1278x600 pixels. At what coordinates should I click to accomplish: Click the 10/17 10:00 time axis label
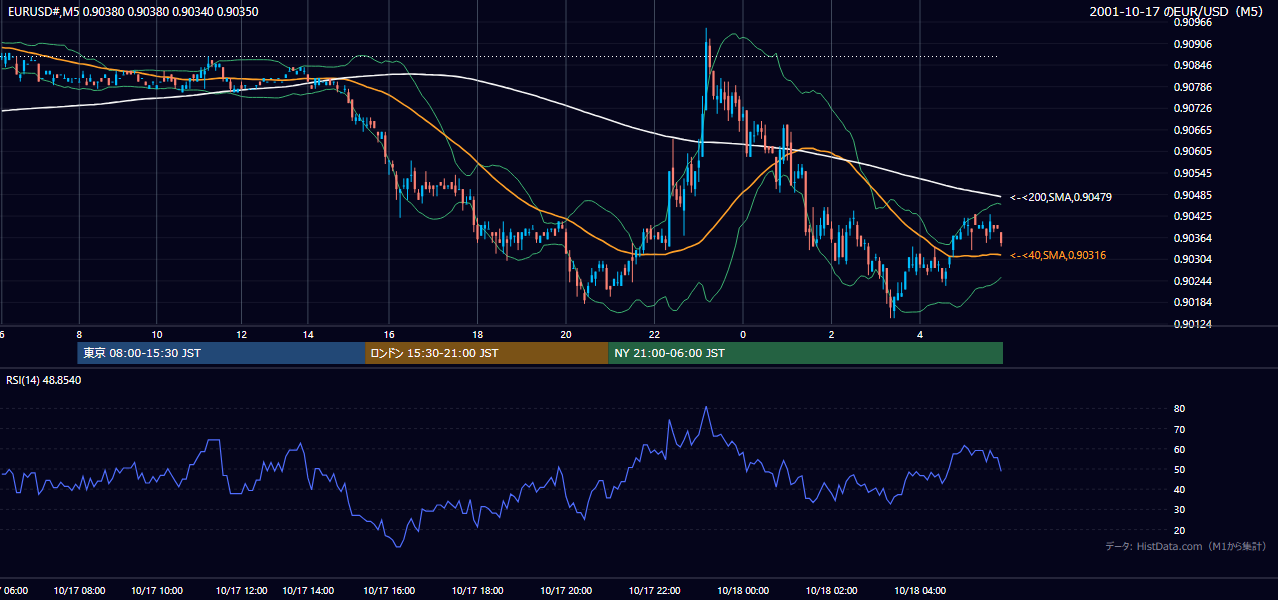coord(157,591)
